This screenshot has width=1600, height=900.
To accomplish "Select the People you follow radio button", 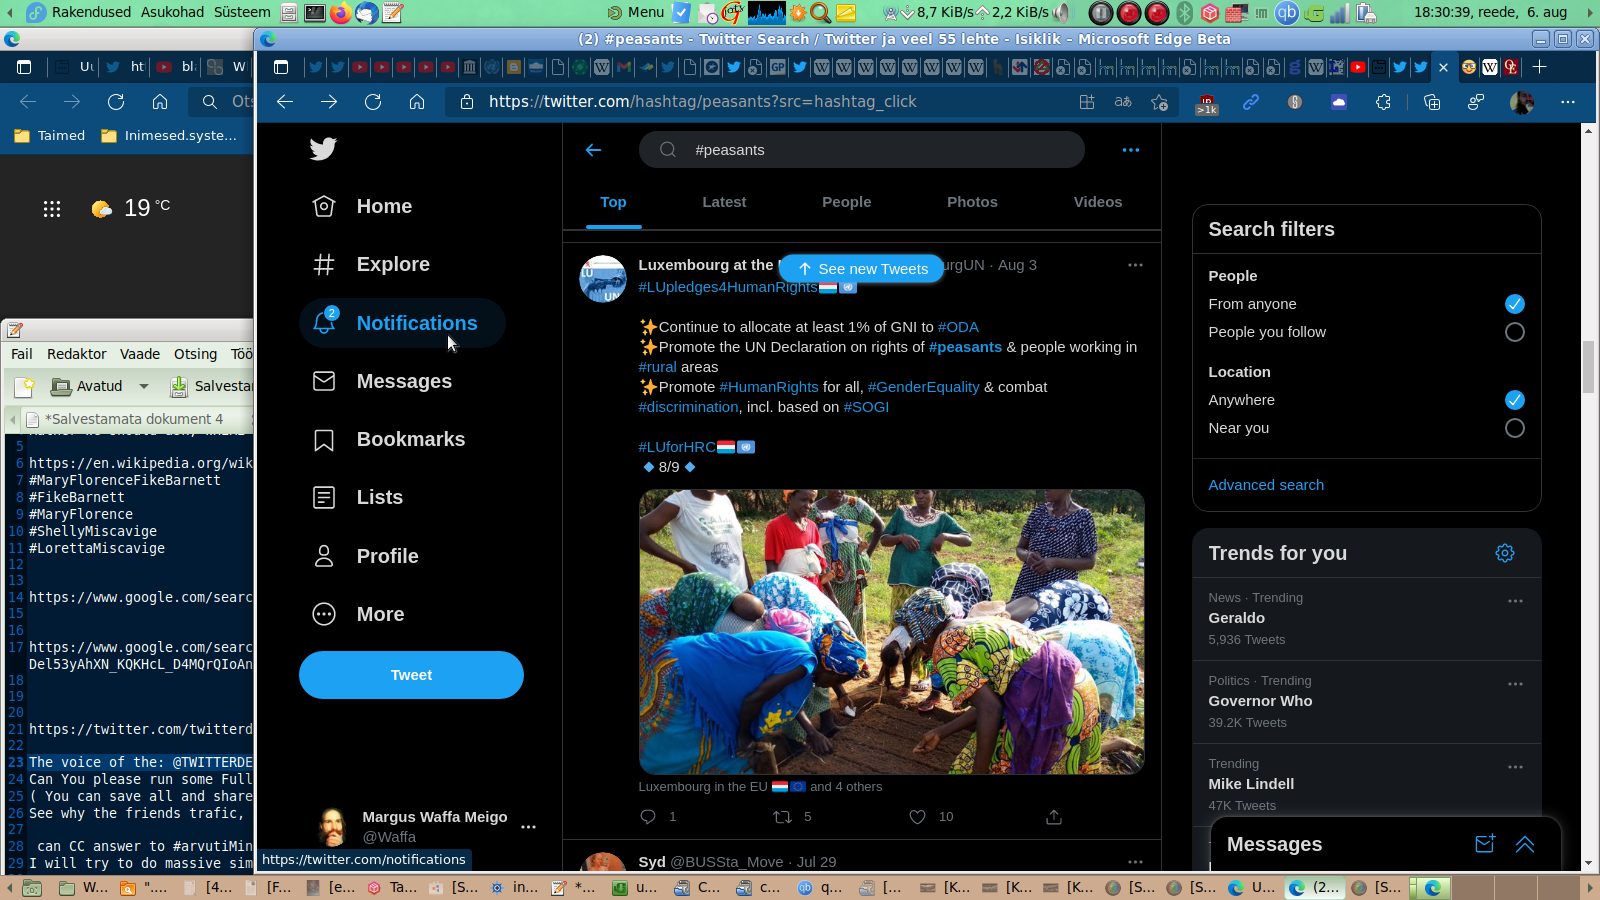I will (1514, 332).
